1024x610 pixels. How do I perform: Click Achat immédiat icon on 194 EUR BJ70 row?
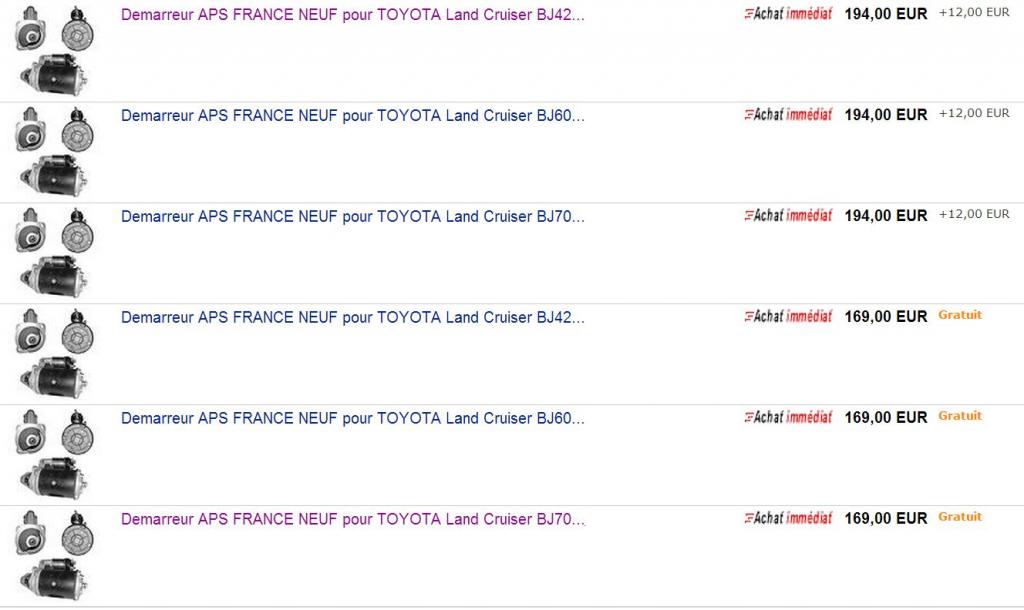tap(788, 216)
